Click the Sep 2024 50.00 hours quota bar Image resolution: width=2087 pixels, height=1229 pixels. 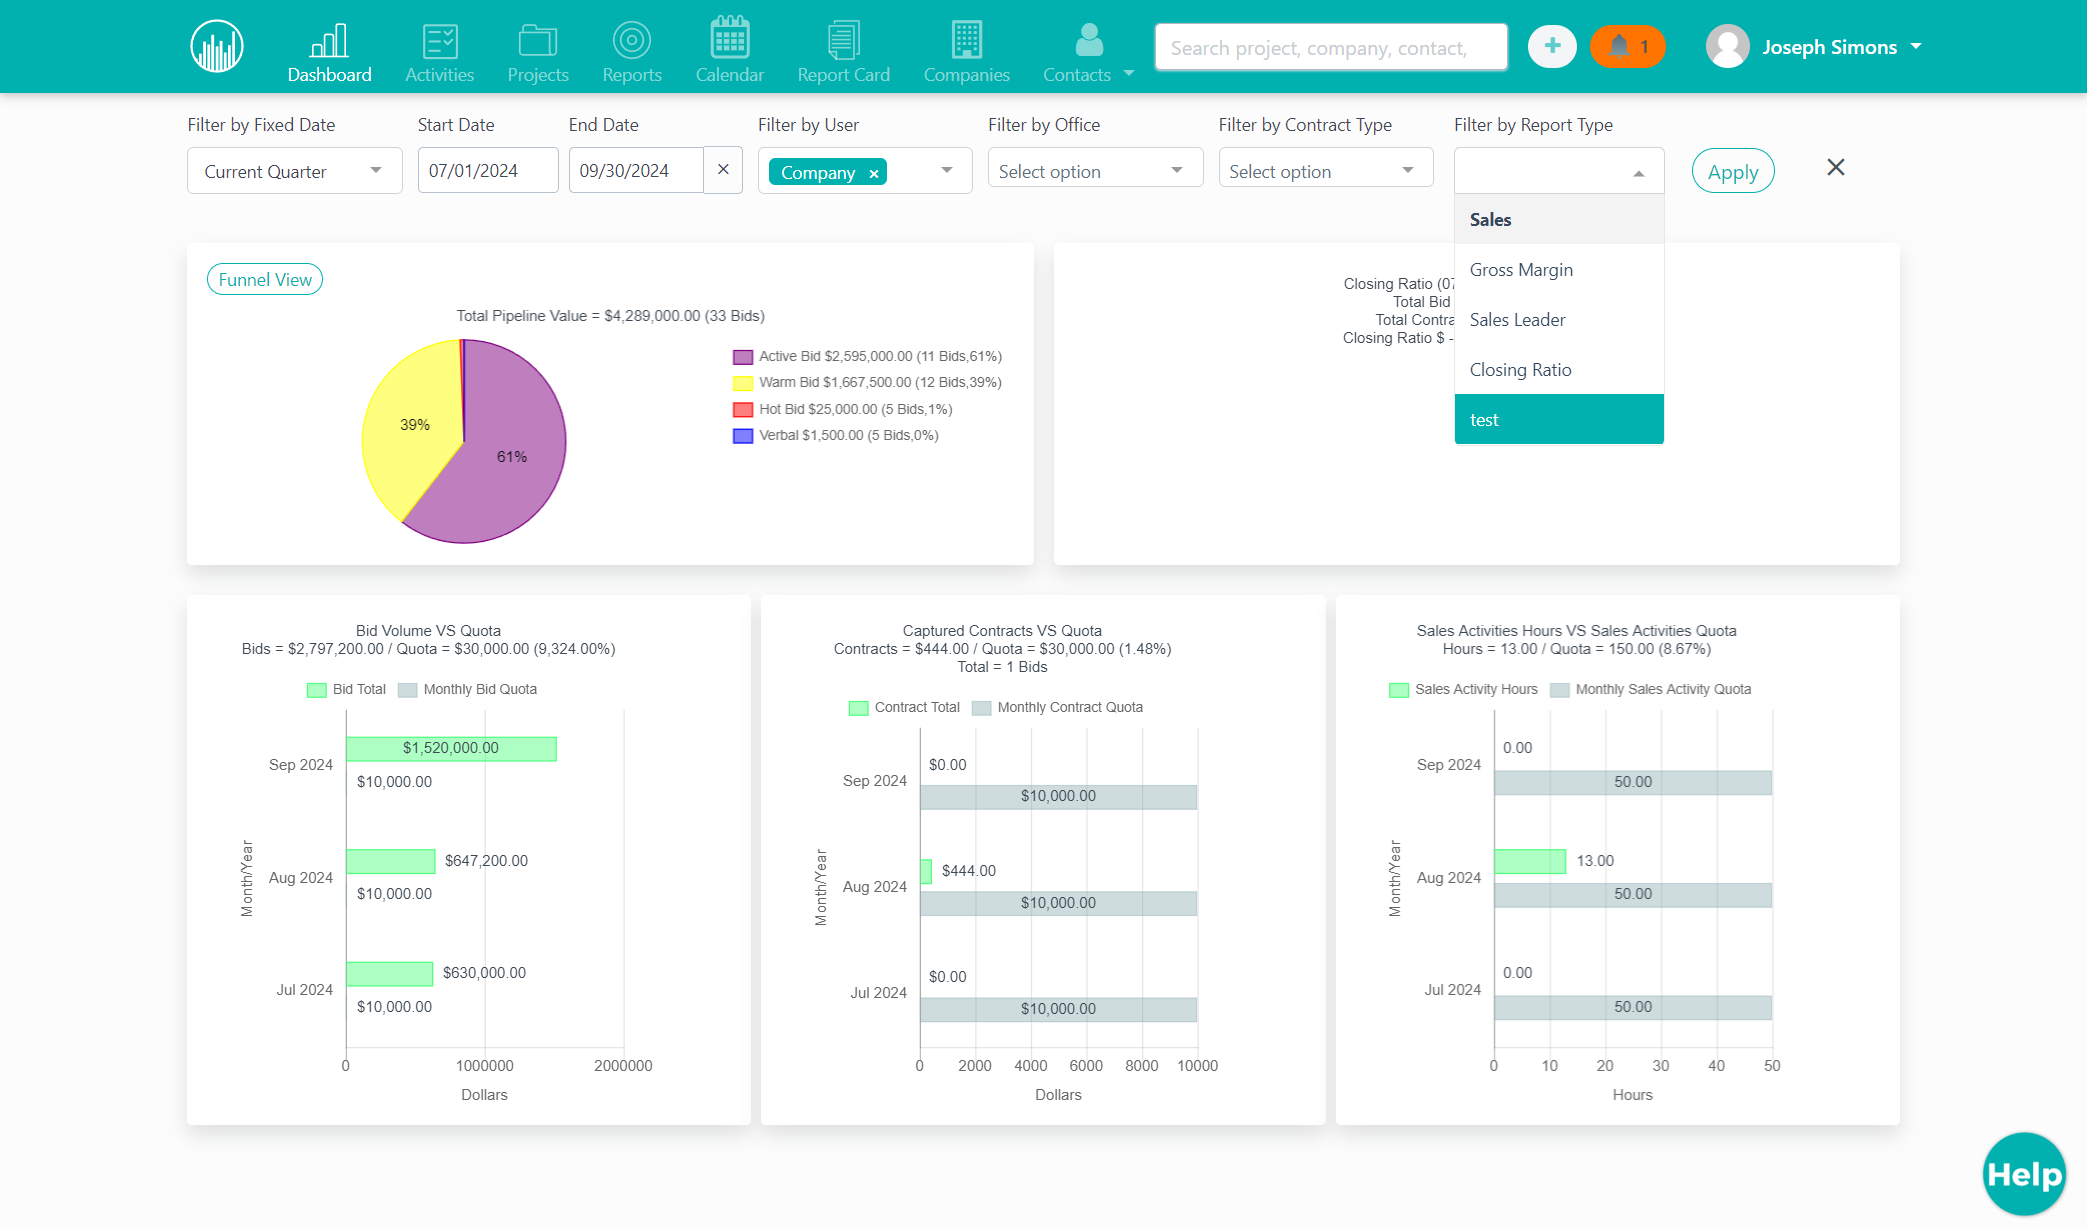tap(1633, 782)
